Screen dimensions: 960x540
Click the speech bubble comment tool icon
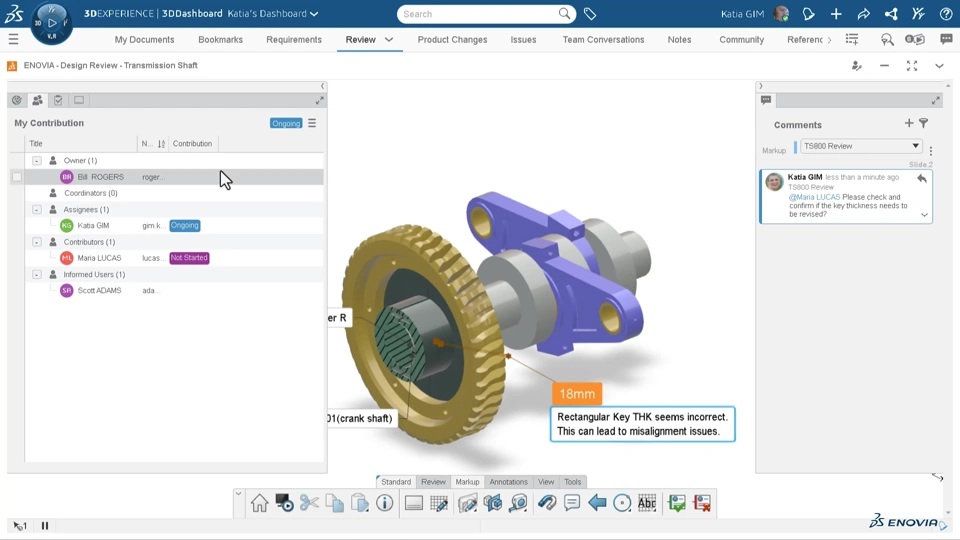coord(572,503)
